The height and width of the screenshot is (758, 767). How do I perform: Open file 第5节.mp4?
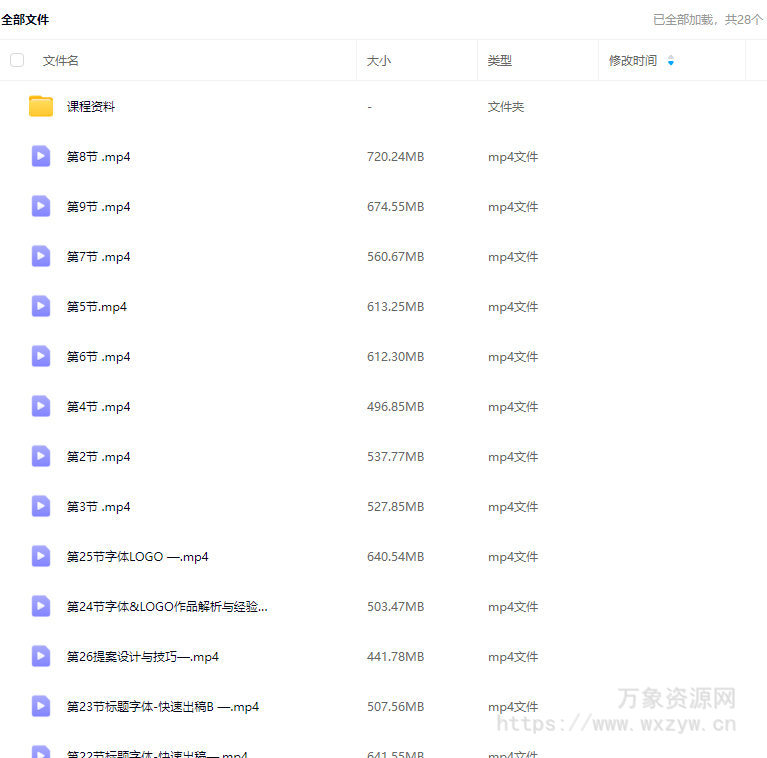[97, 307]
